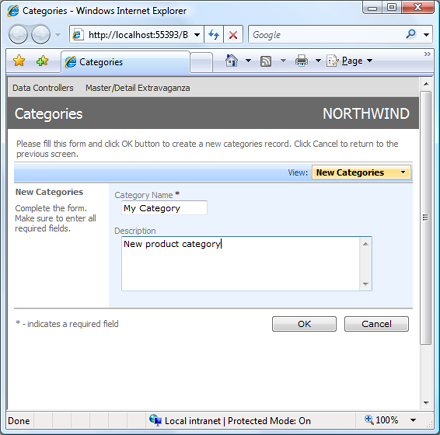
Task: Click the Add to Favorites icon
Action: [x=43, y=61]
